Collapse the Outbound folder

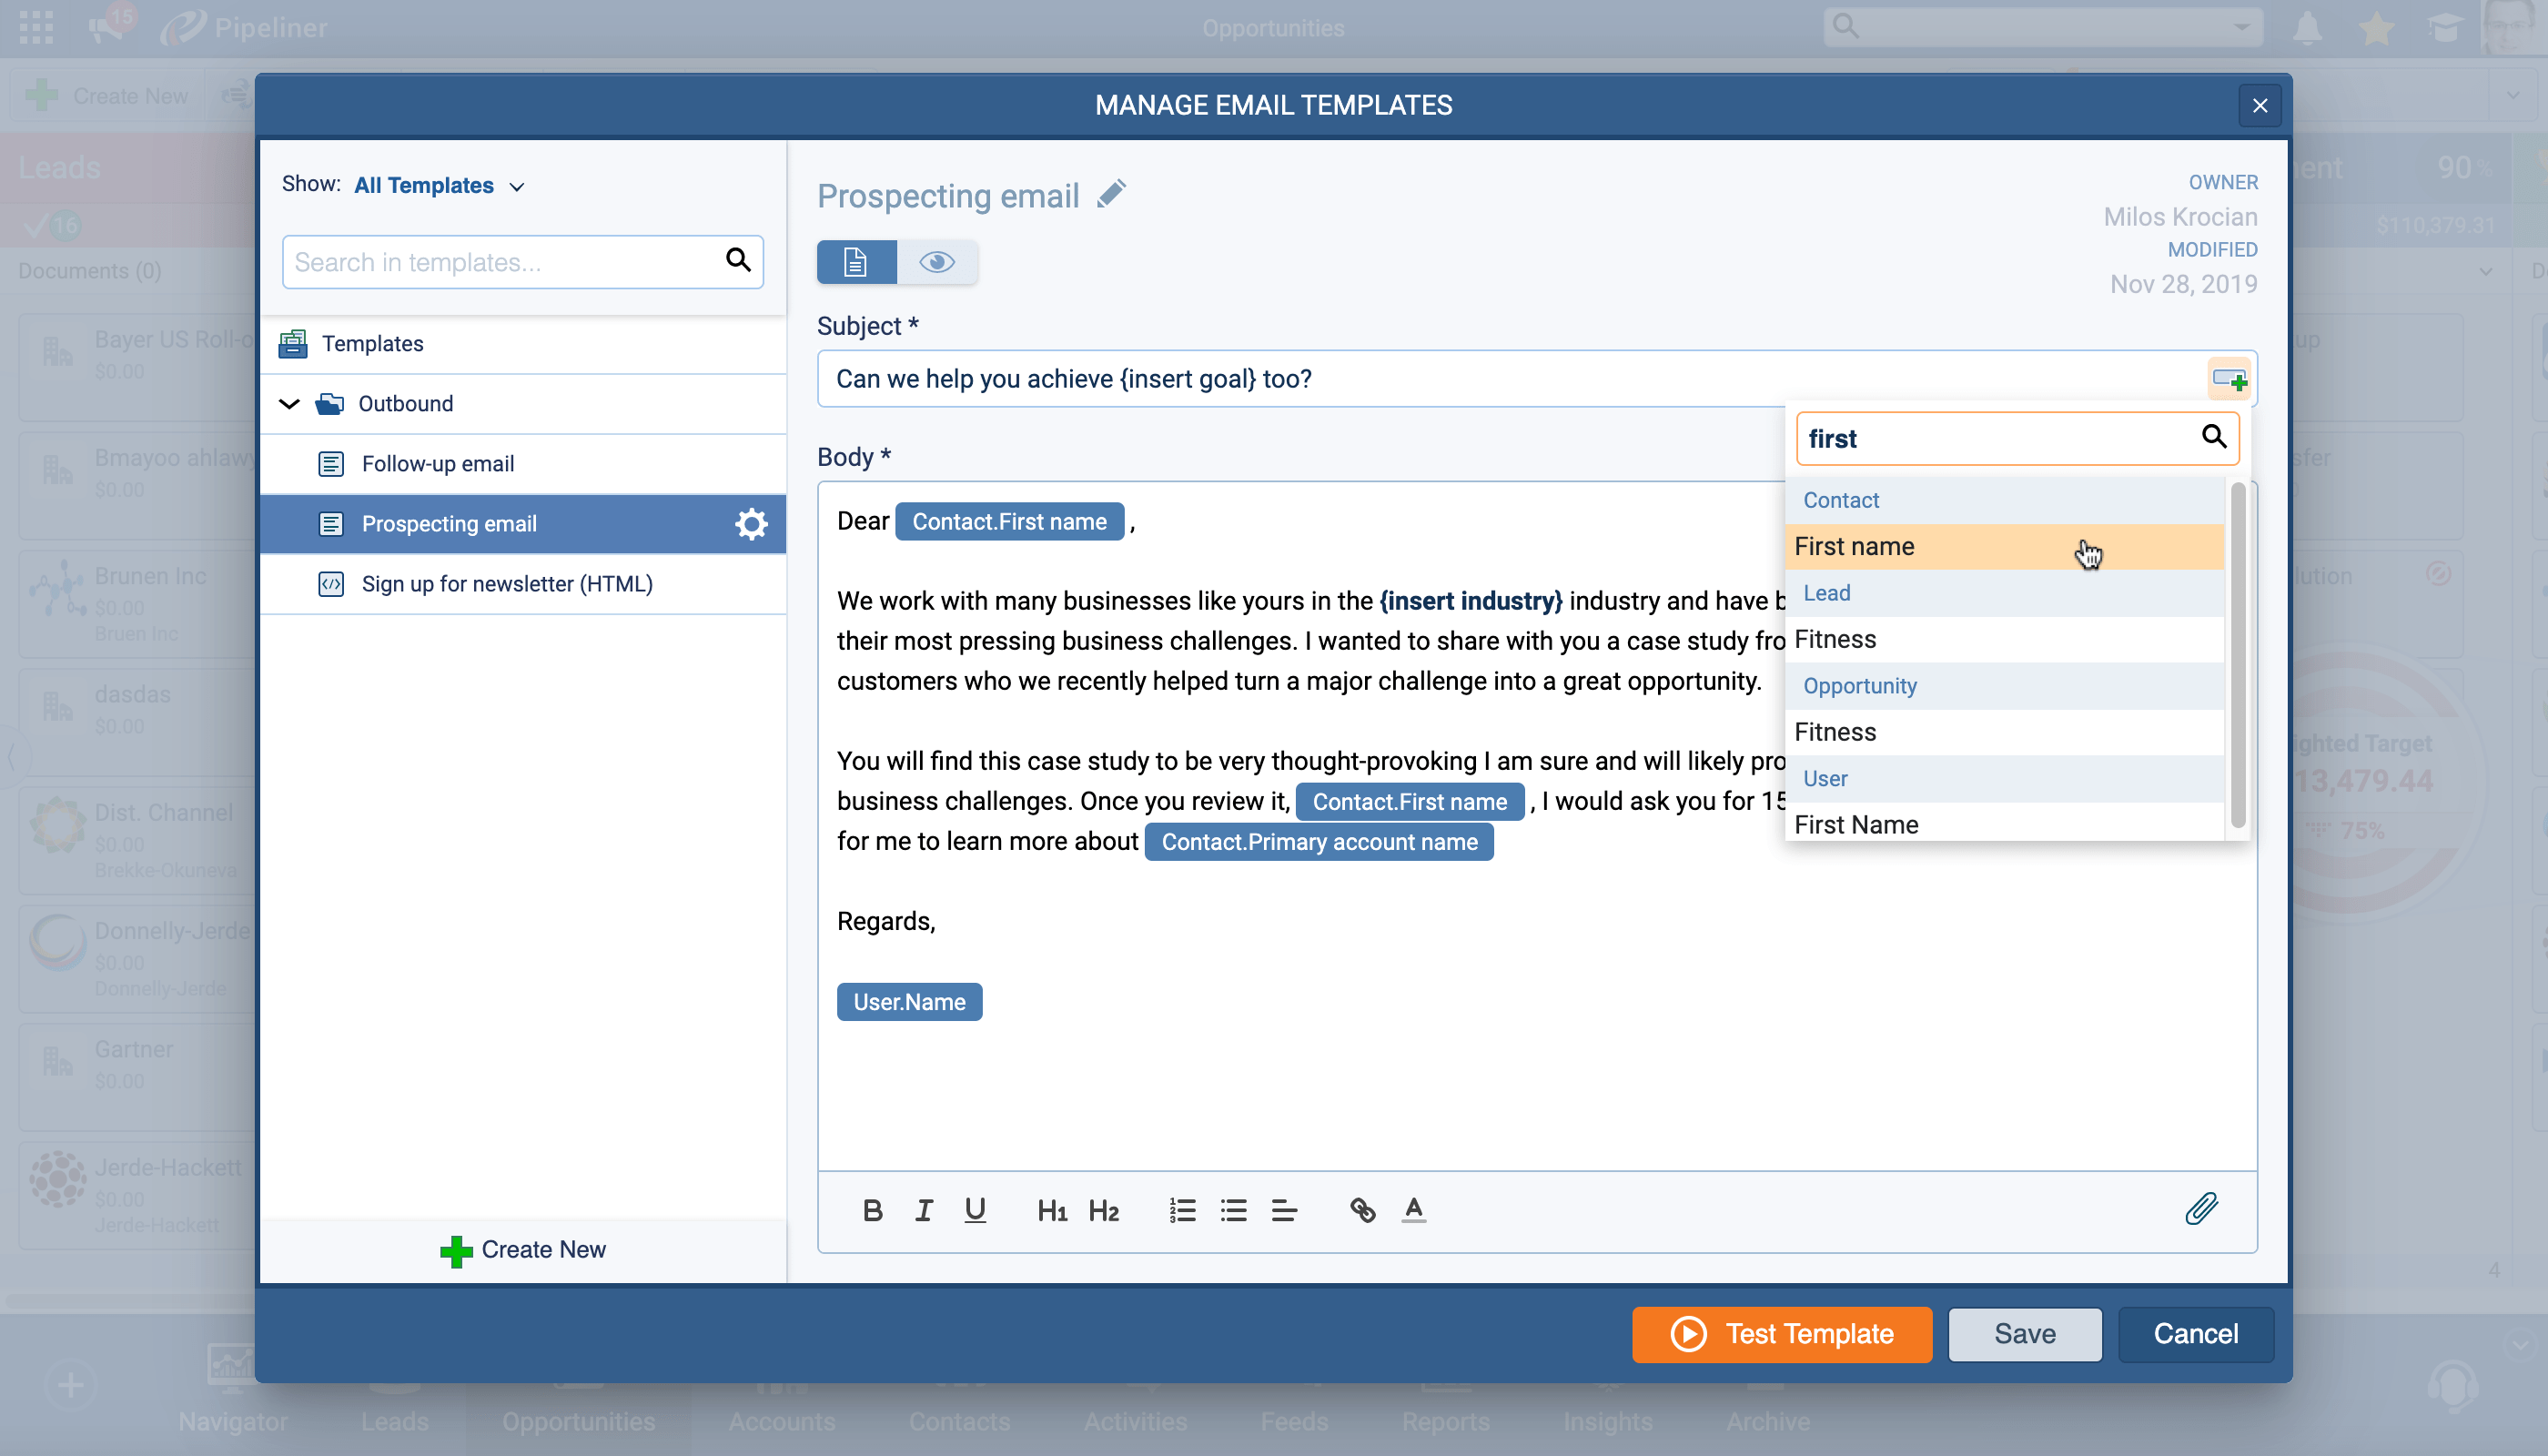tap(289, 404)
